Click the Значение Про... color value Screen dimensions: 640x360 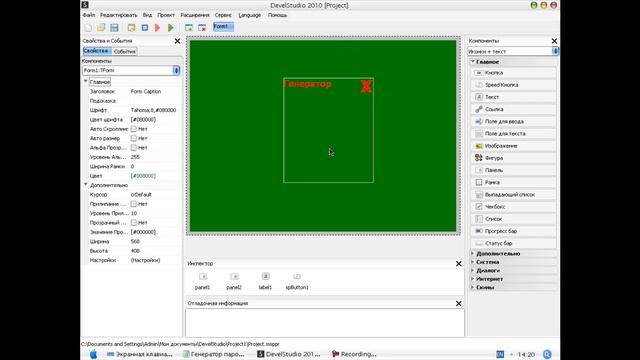point(143,232)
